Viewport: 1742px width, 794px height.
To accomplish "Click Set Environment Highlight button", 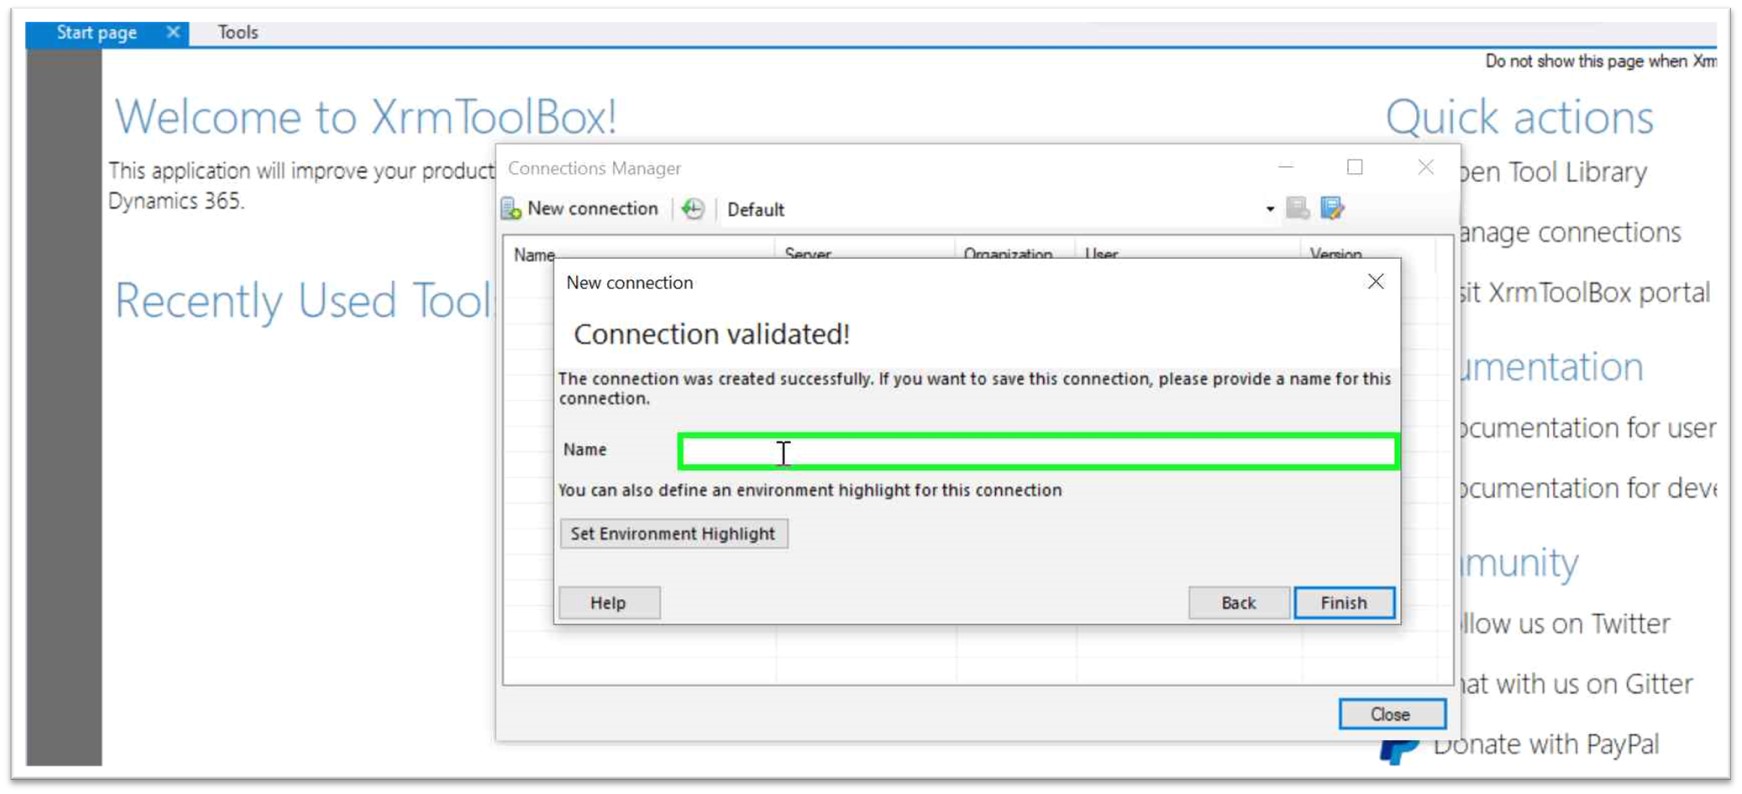I will pyautogui.click(x=673, y=533).
